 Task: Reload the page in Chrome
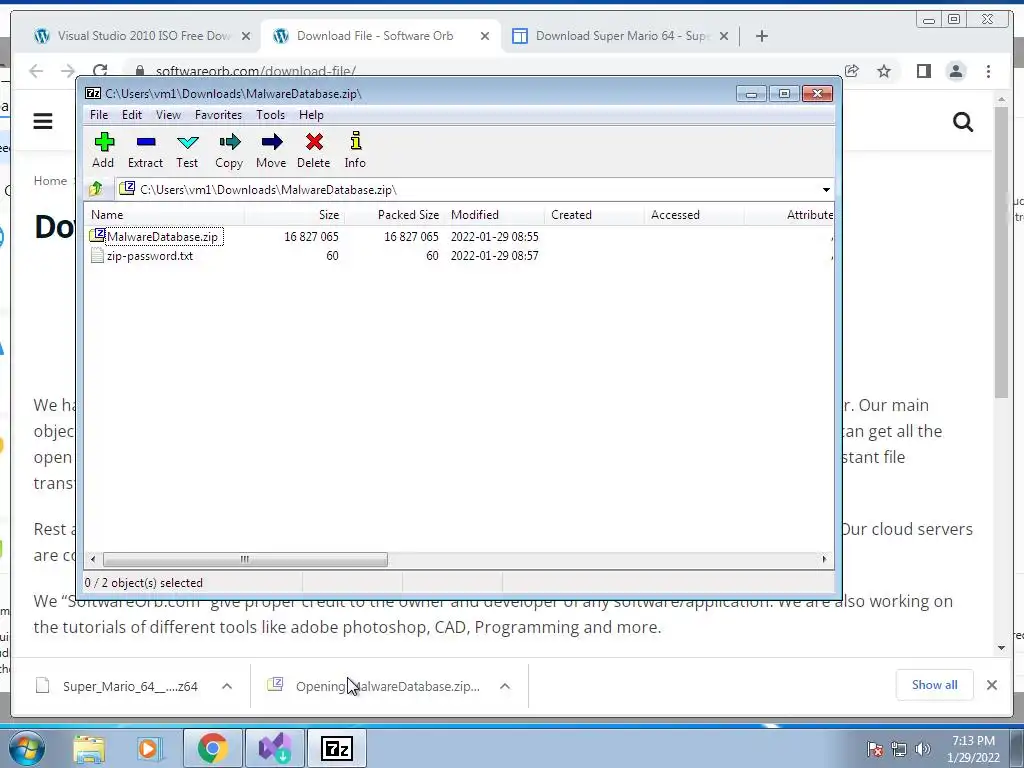coord(100,71)
